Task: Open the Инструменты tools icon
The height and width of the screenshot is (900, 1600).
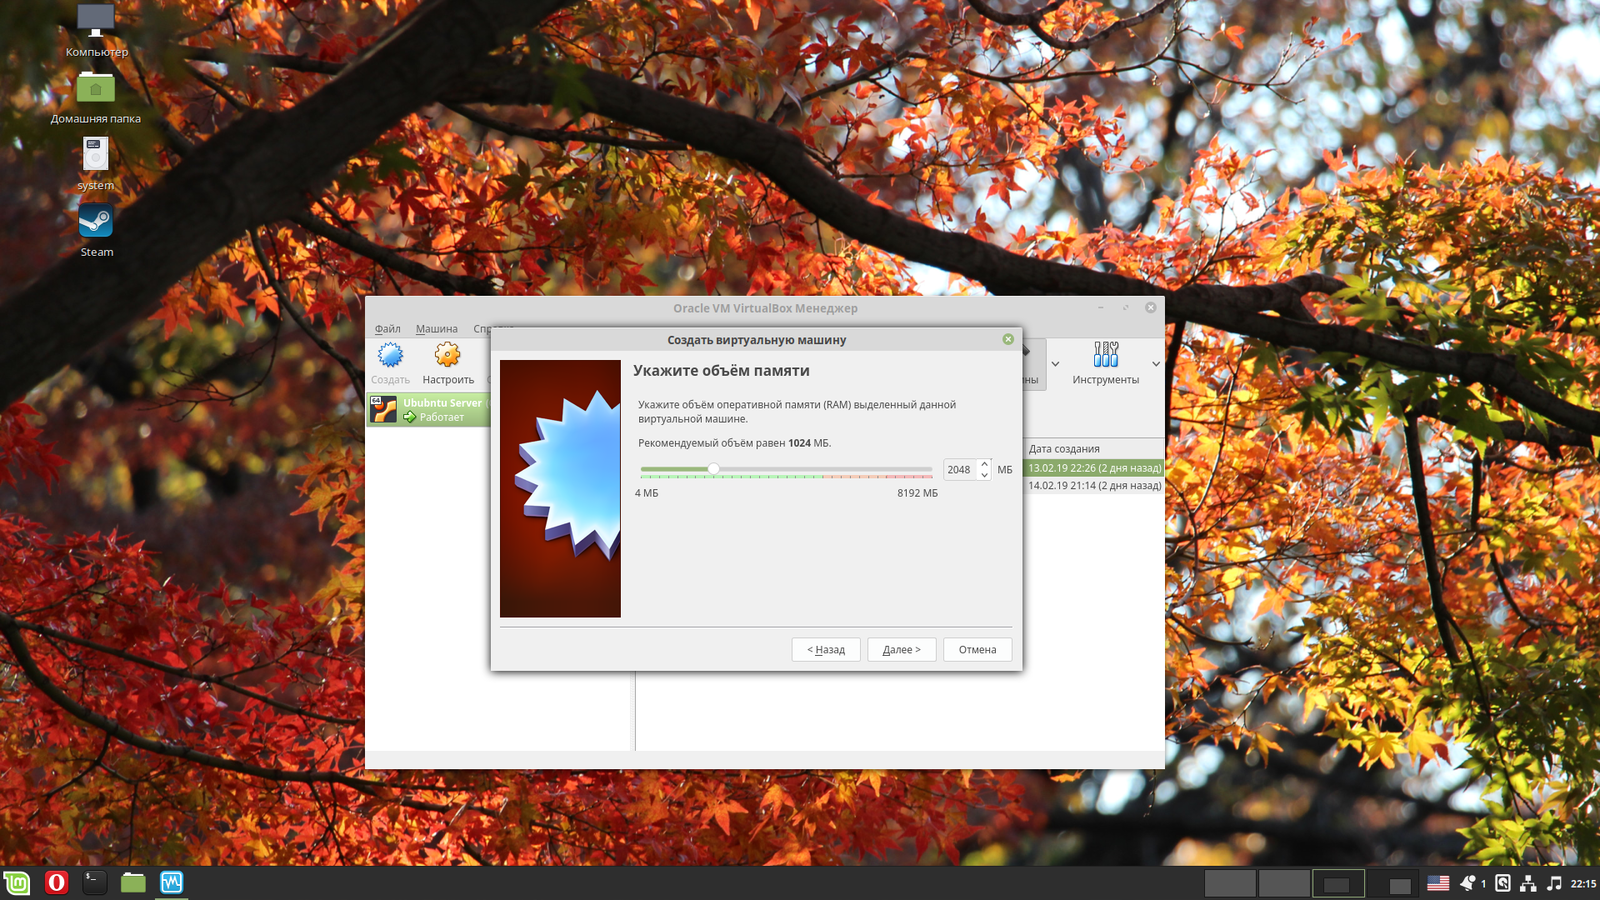Action: [x=1105, y=354]
